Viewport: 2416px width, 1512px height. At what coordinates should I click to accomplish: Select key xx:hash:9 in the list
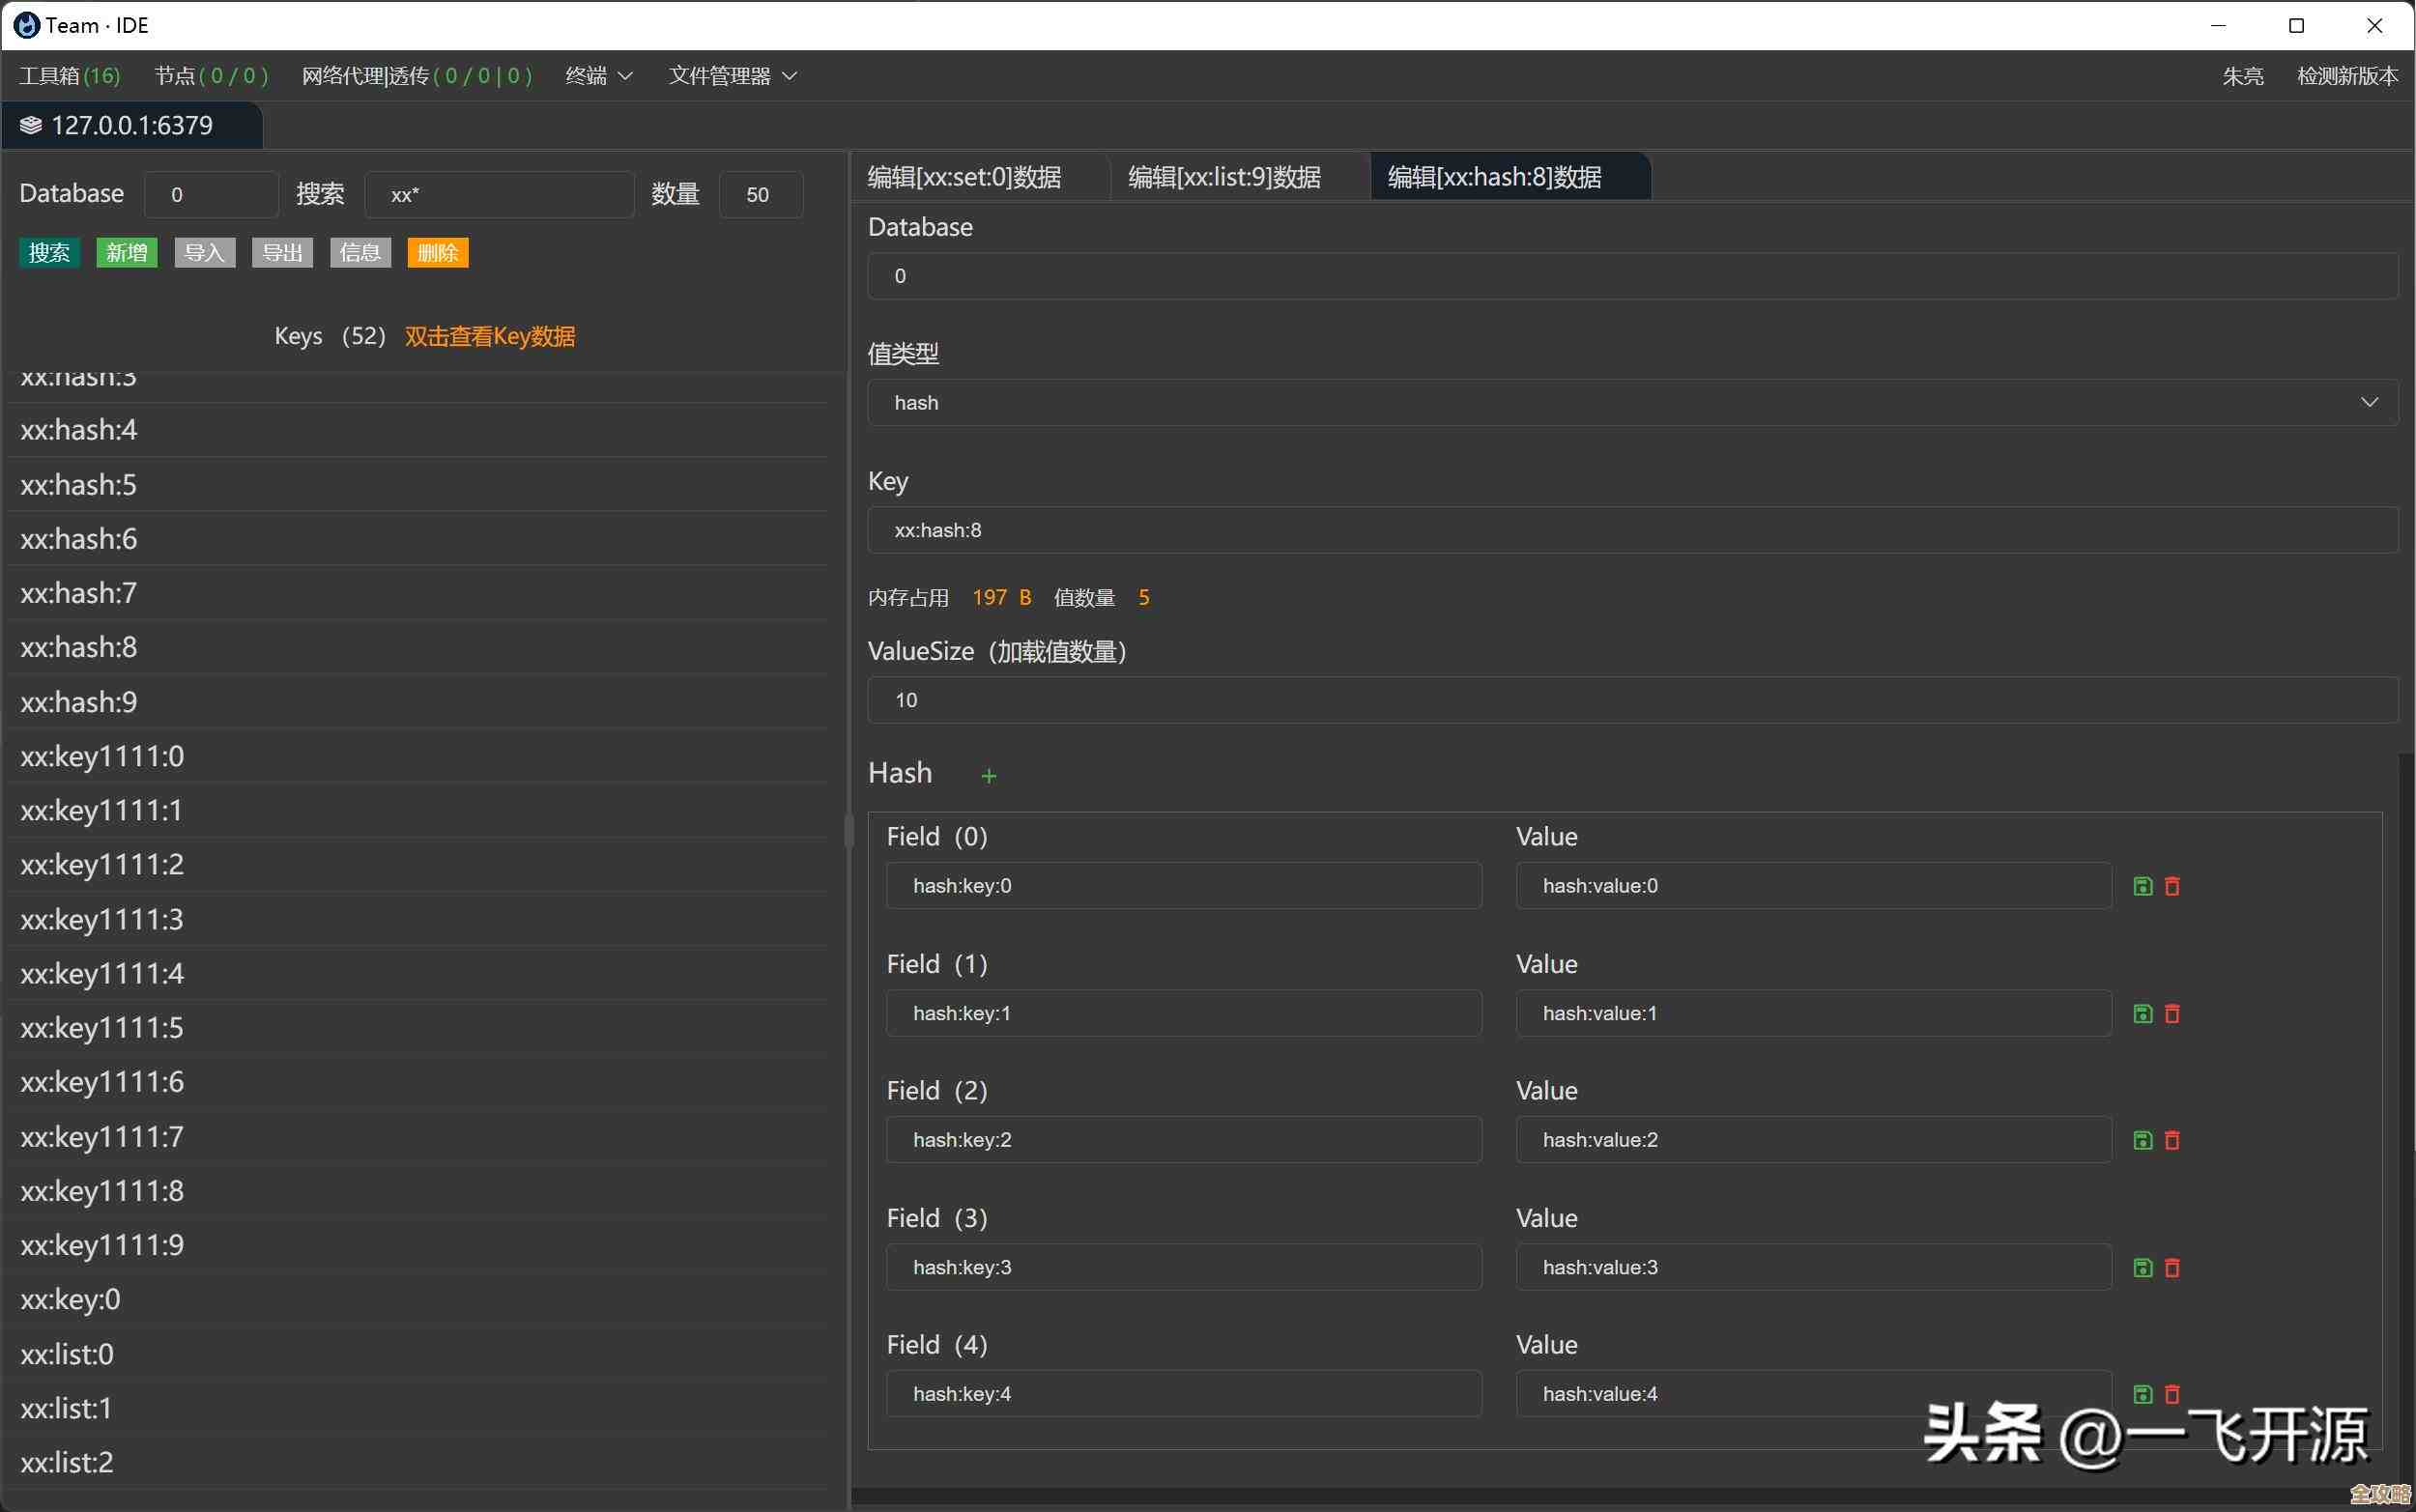(79, 702)
